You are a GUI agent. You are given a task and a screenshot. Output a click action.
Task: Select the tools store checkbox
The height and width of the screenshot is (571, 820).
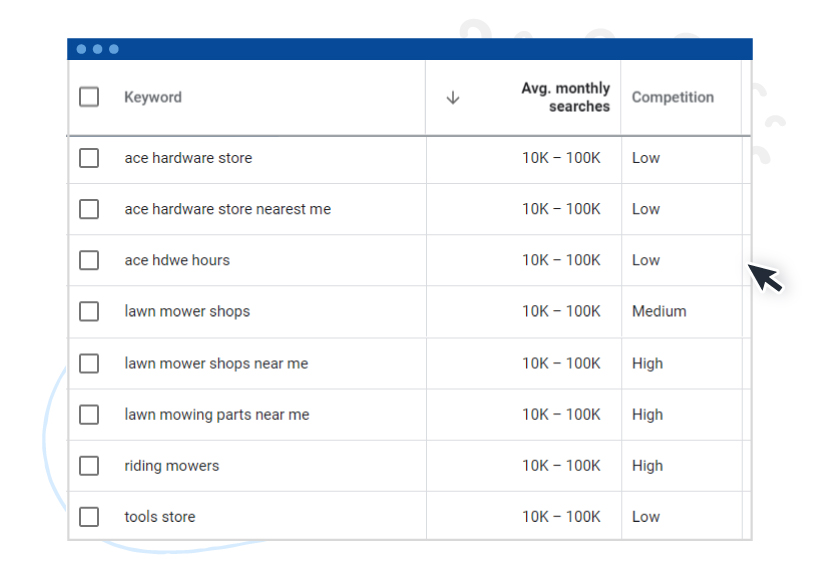point(89,517)
